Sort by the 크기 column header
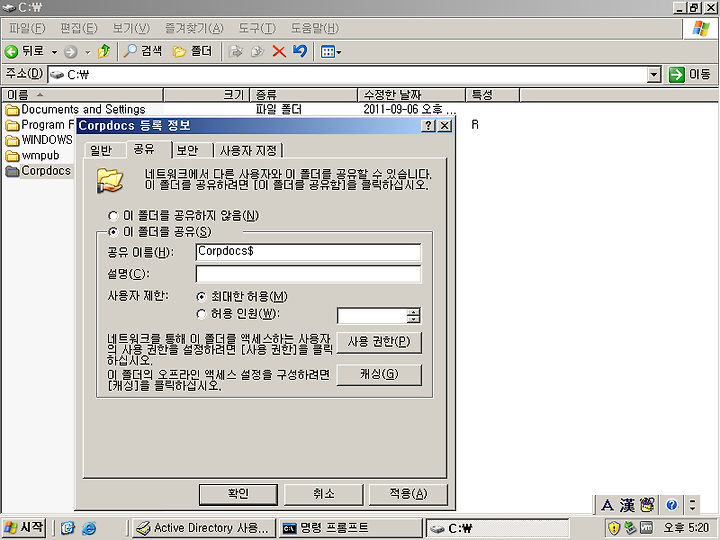This screenshot has height=540, width=720. pos(206,95)
